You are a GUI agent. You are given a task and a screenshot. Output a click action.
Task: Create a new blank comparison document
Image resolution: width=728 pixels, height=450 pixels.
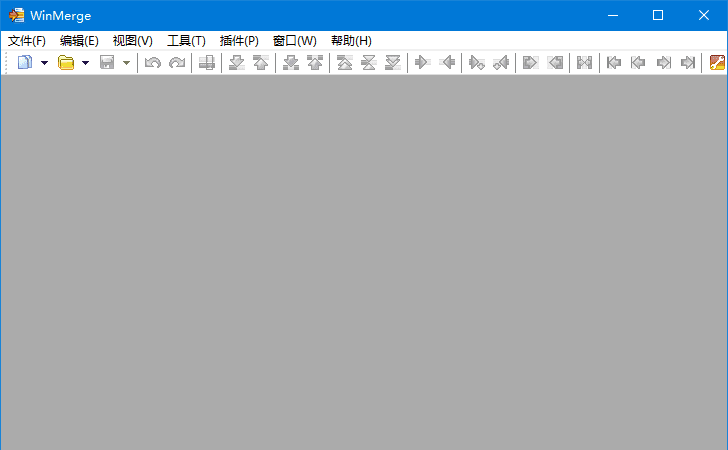coord(25,62)
